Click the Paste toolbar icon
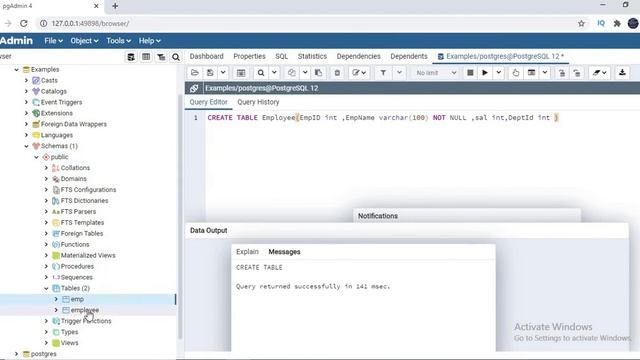The image size is (640, 360). coord(318,73)
